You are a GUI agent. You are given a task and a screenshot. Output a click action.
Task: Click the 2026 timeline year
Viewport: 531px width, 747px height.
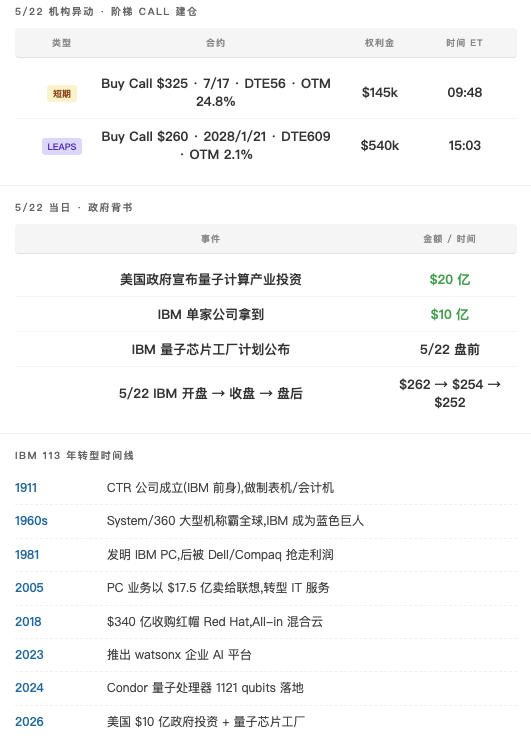tap(29, 722)
